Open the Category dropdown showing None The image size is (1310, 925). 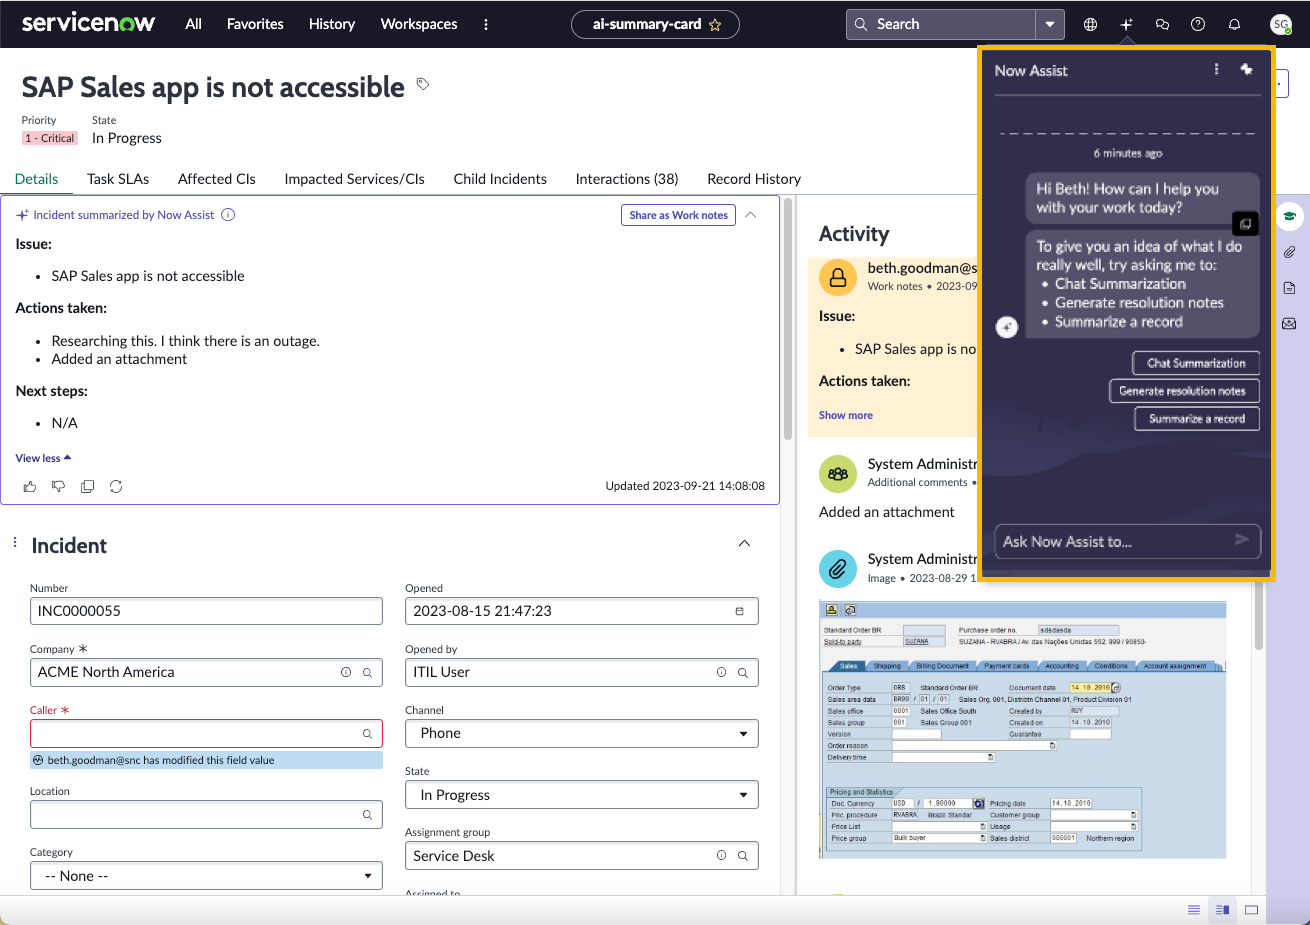[x=206, y=876]
